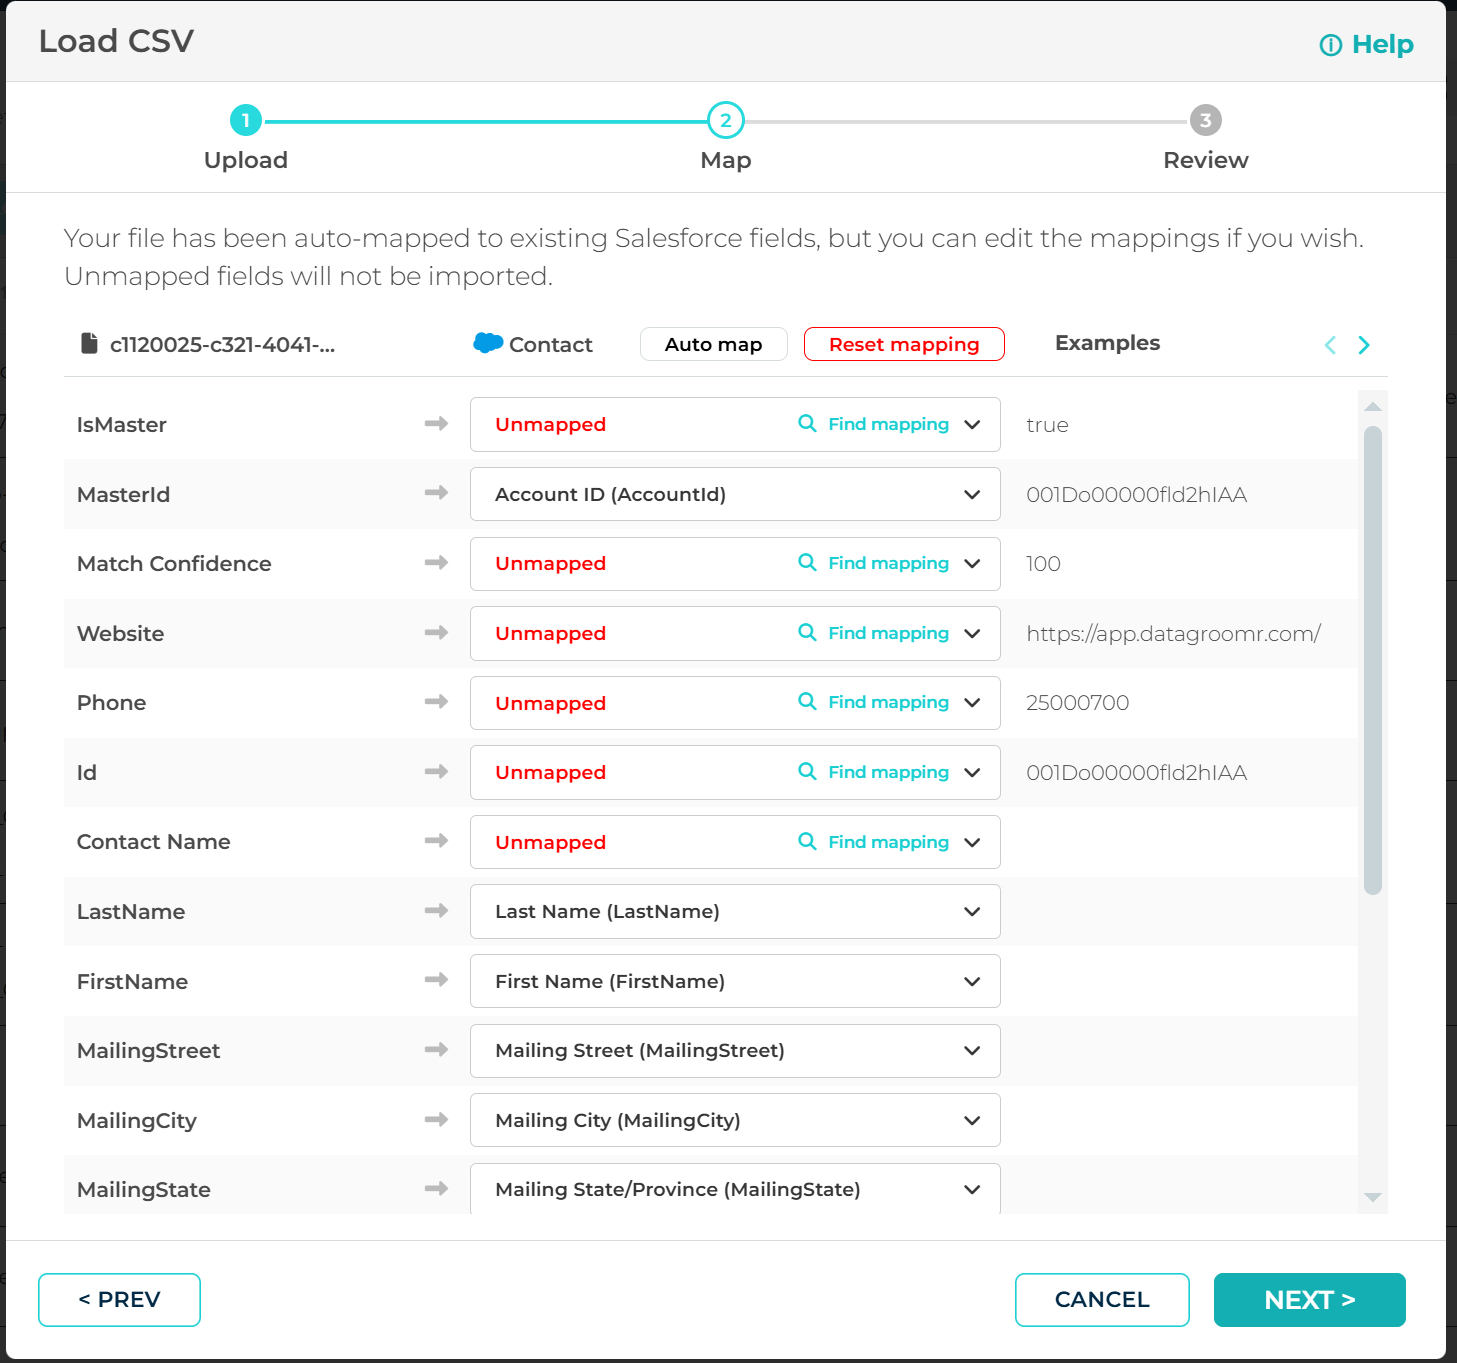Click the arrow icon in LastName row
1457x1363 pixels.
436,910
